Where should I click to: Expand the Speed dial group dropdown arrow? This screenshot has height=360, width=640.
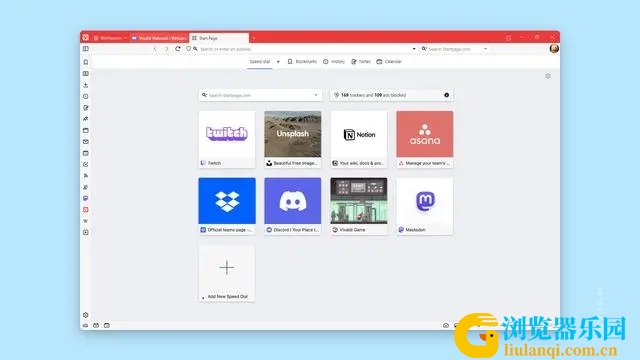click(278, 62)
